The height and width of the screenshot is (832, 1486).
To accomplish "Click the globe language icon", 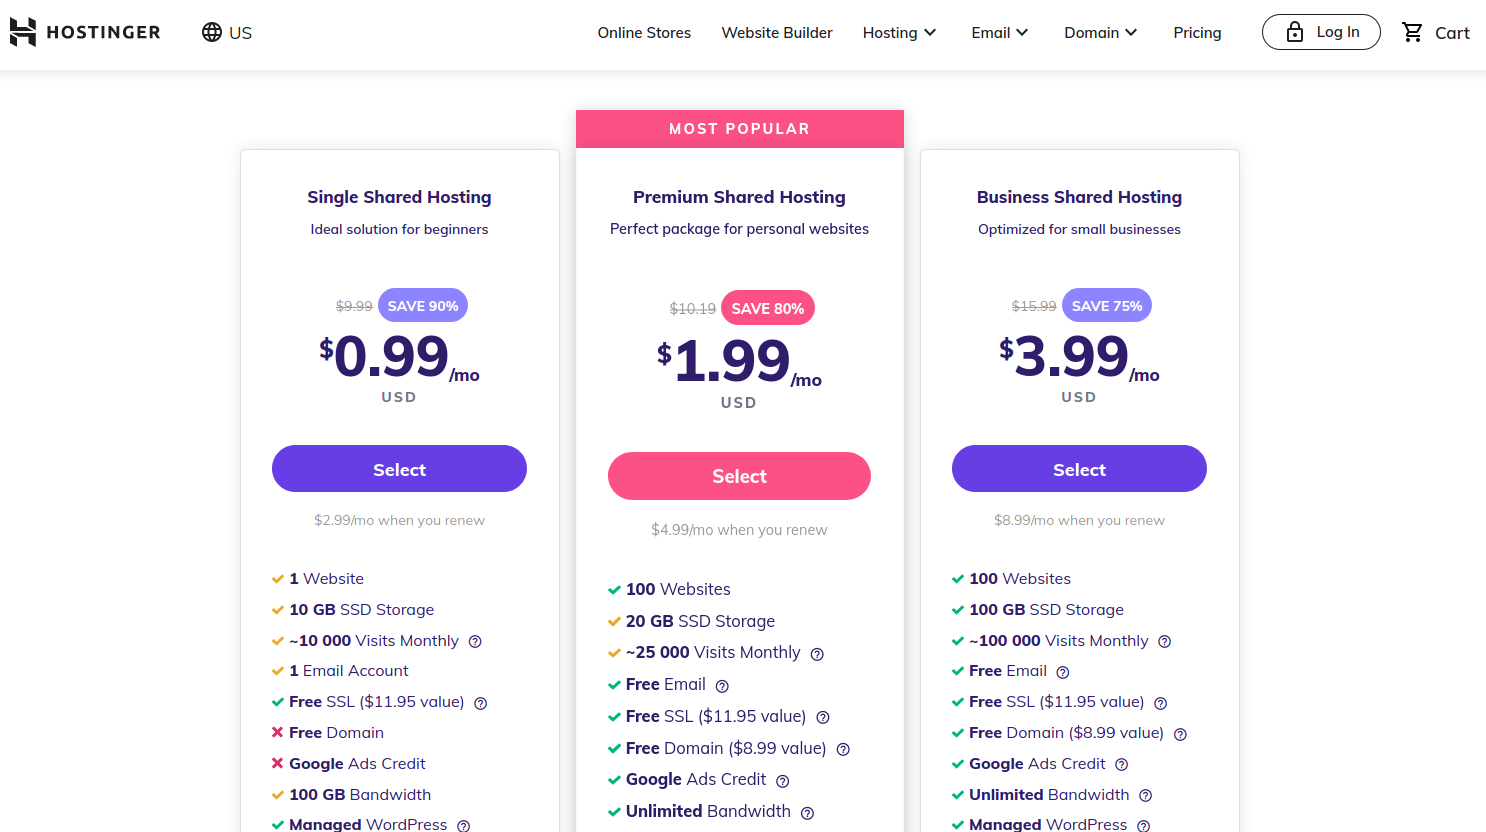I will pyautogui.click(x=212, y=32).
